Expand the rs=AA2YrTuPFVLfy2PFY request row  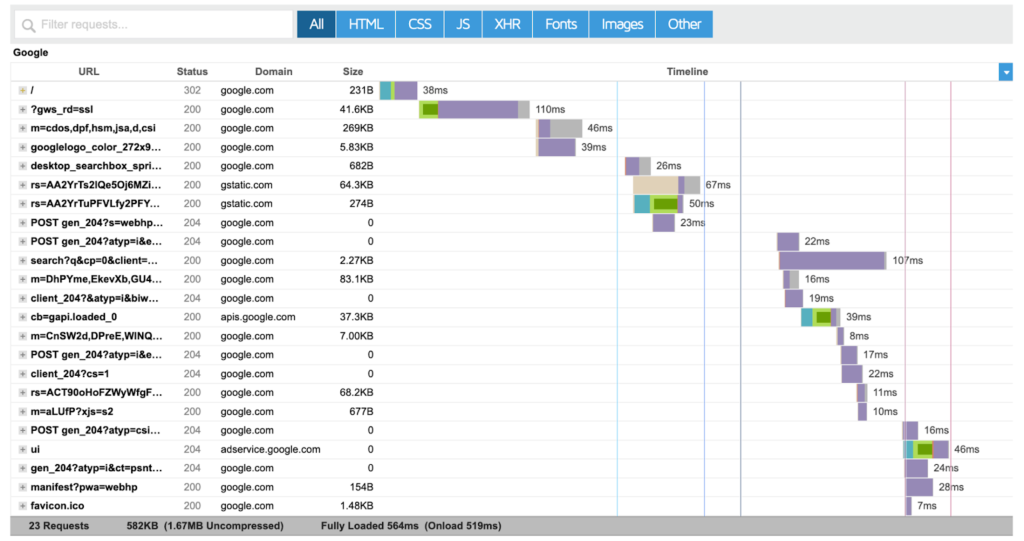pyautogui.click(x=22, y=204)
